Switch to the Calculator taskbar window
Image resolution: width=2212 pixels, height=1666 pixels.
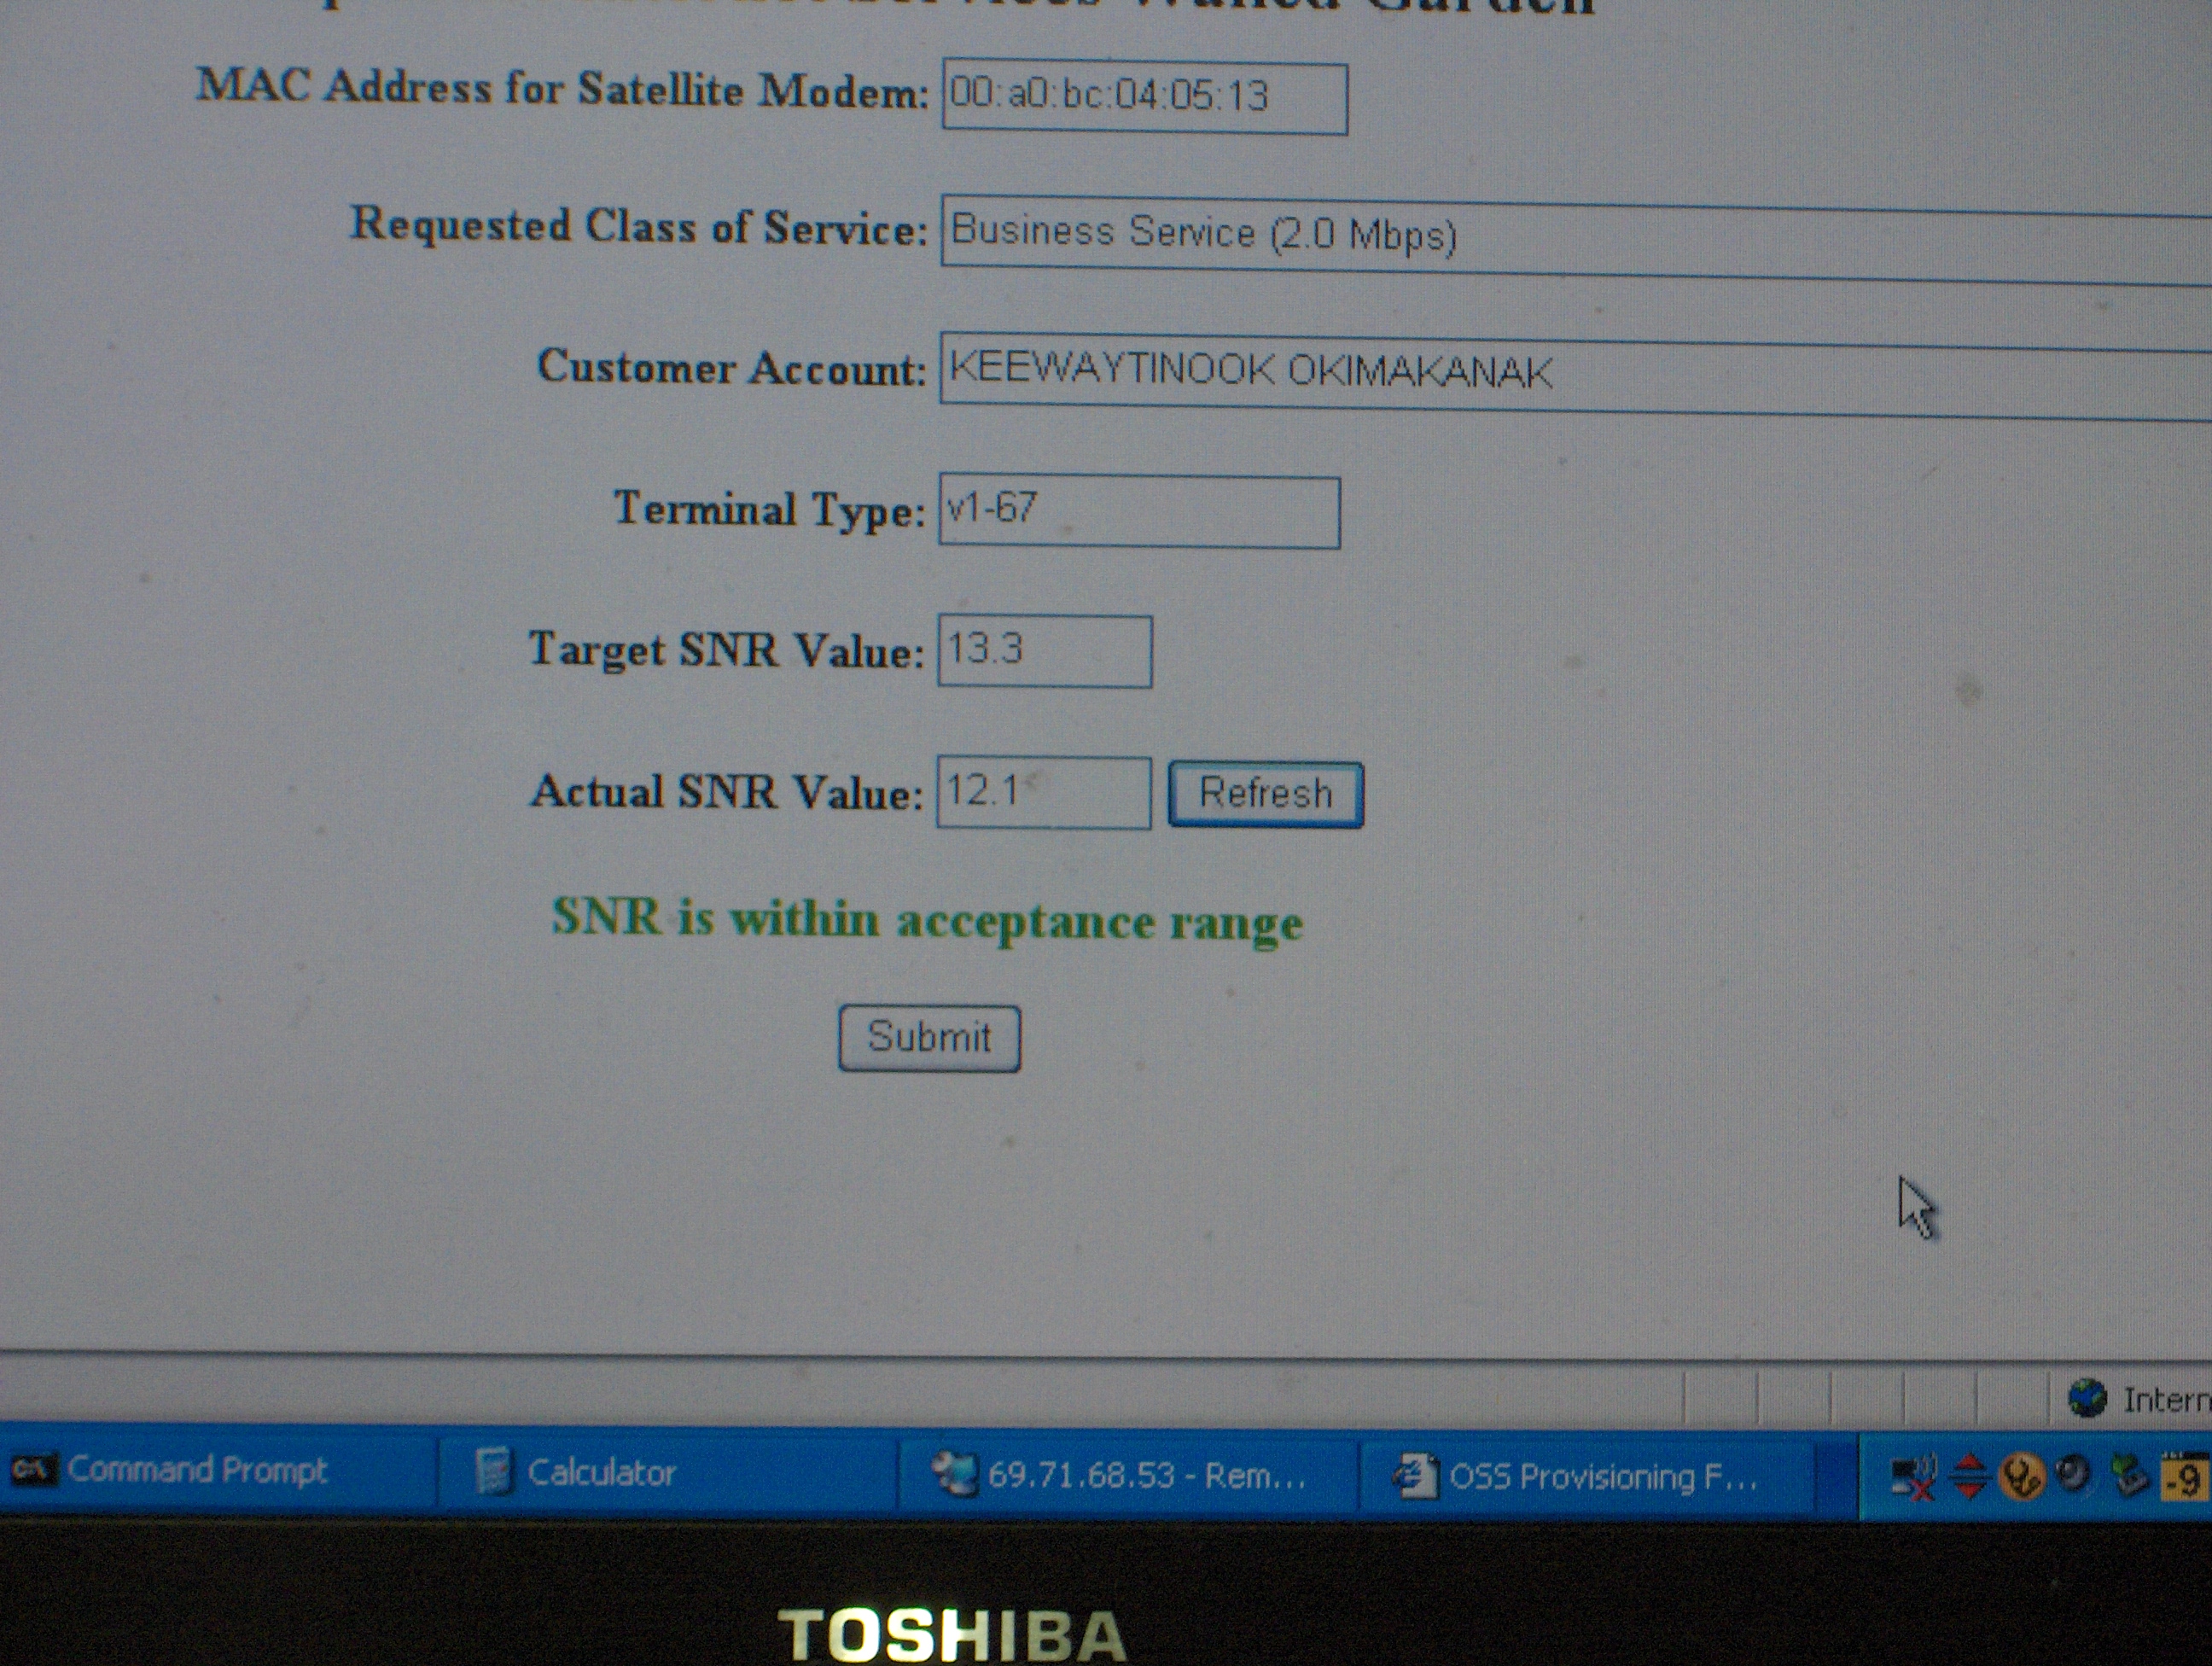600,1473
